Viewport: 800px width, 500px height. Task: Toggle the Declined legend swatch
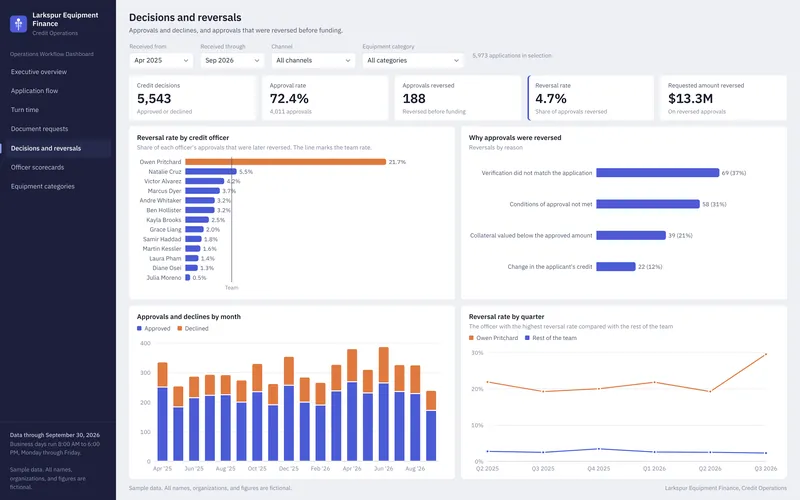coord(180,329)
